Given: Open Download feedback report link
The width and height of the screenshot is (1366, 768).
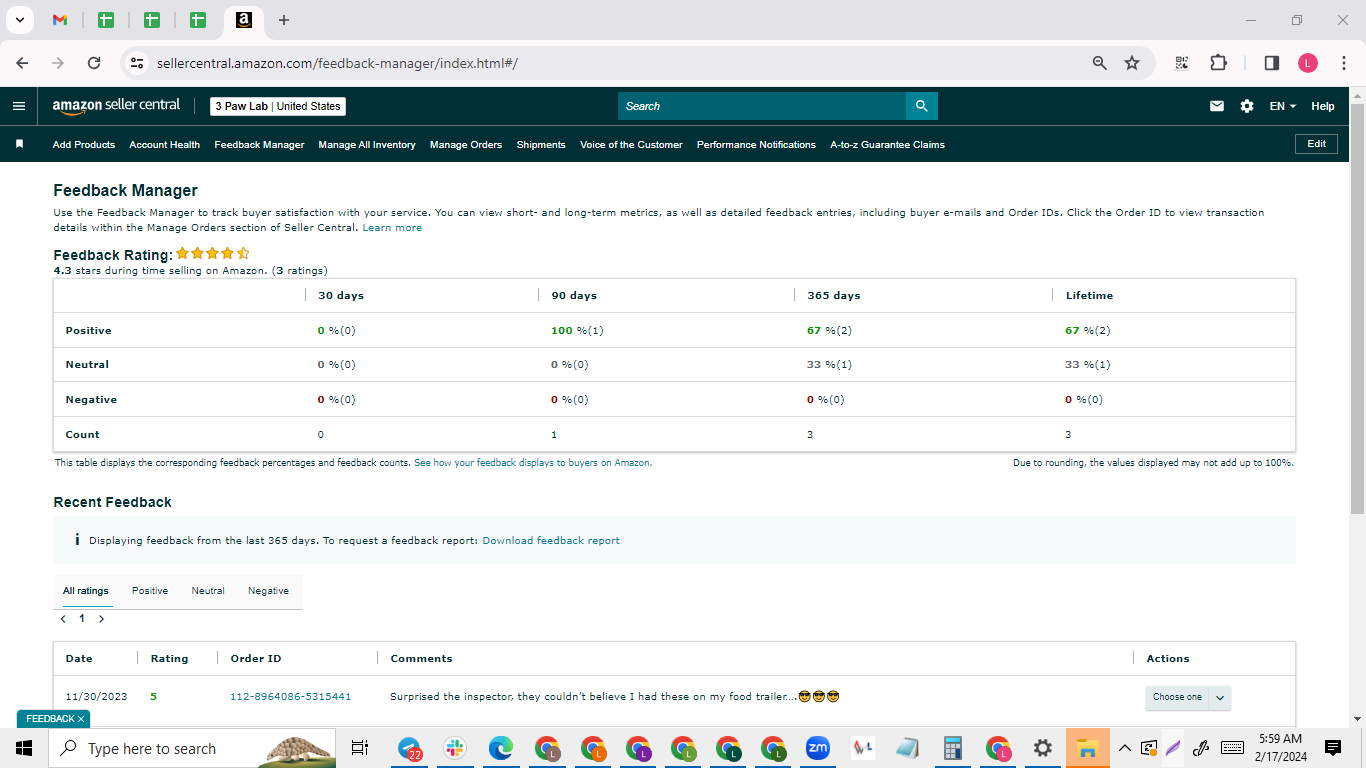Looking at the screenshot, I should tap(551, 540).
